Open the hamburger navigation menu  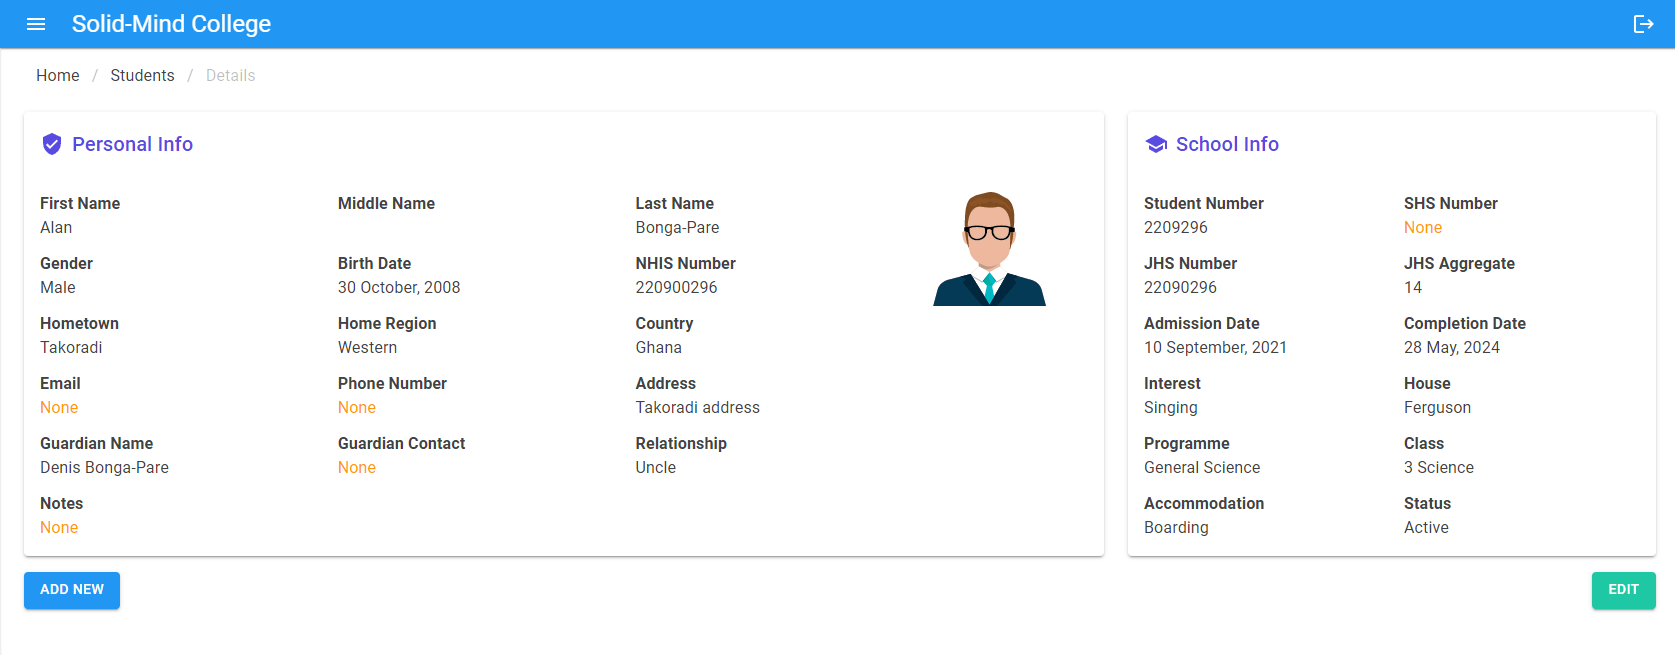point(36,24)
